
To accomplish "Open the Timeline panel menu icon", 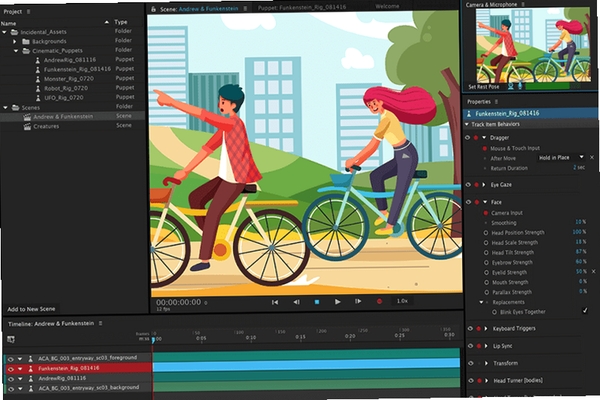I will point(100,323).
